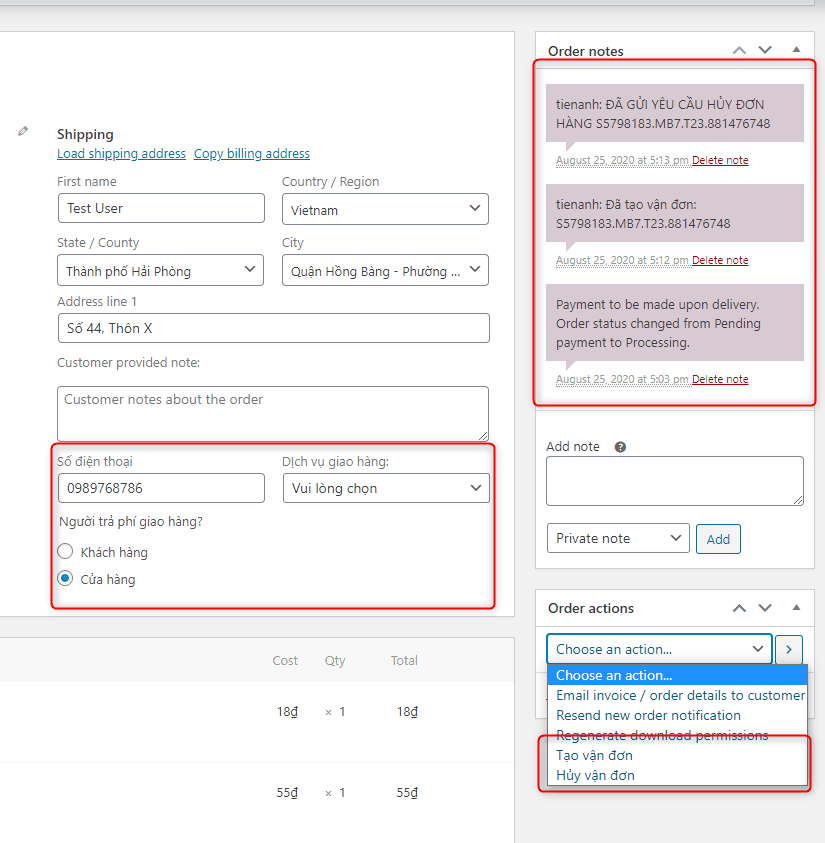Click the 55₫ cost value

pyautogui.click(x=287, y=793)
